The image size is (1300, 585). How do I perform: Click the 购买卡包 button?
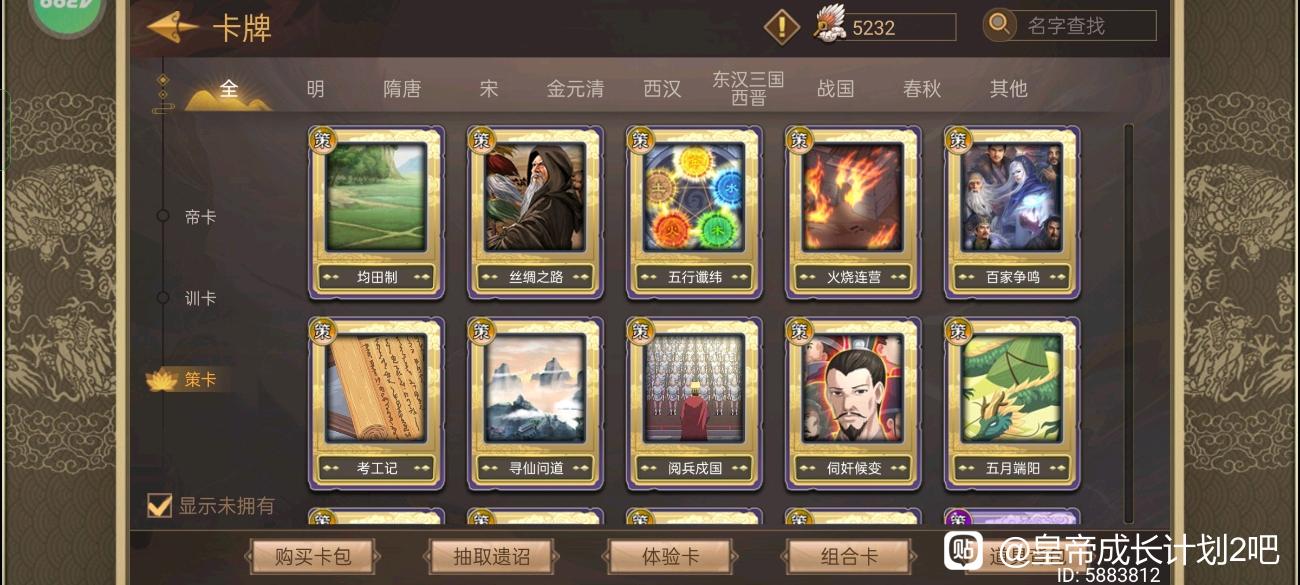coord(313,557)
